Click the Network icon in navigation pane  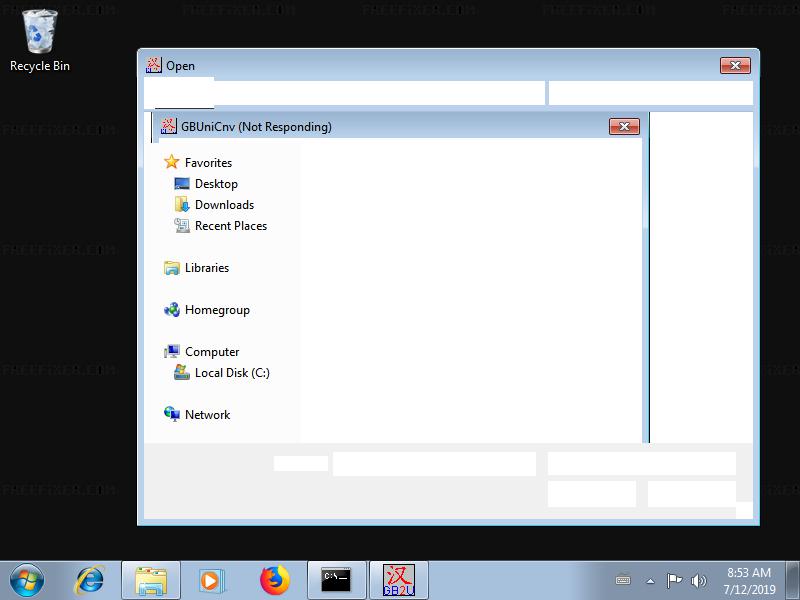click(171, 414)
